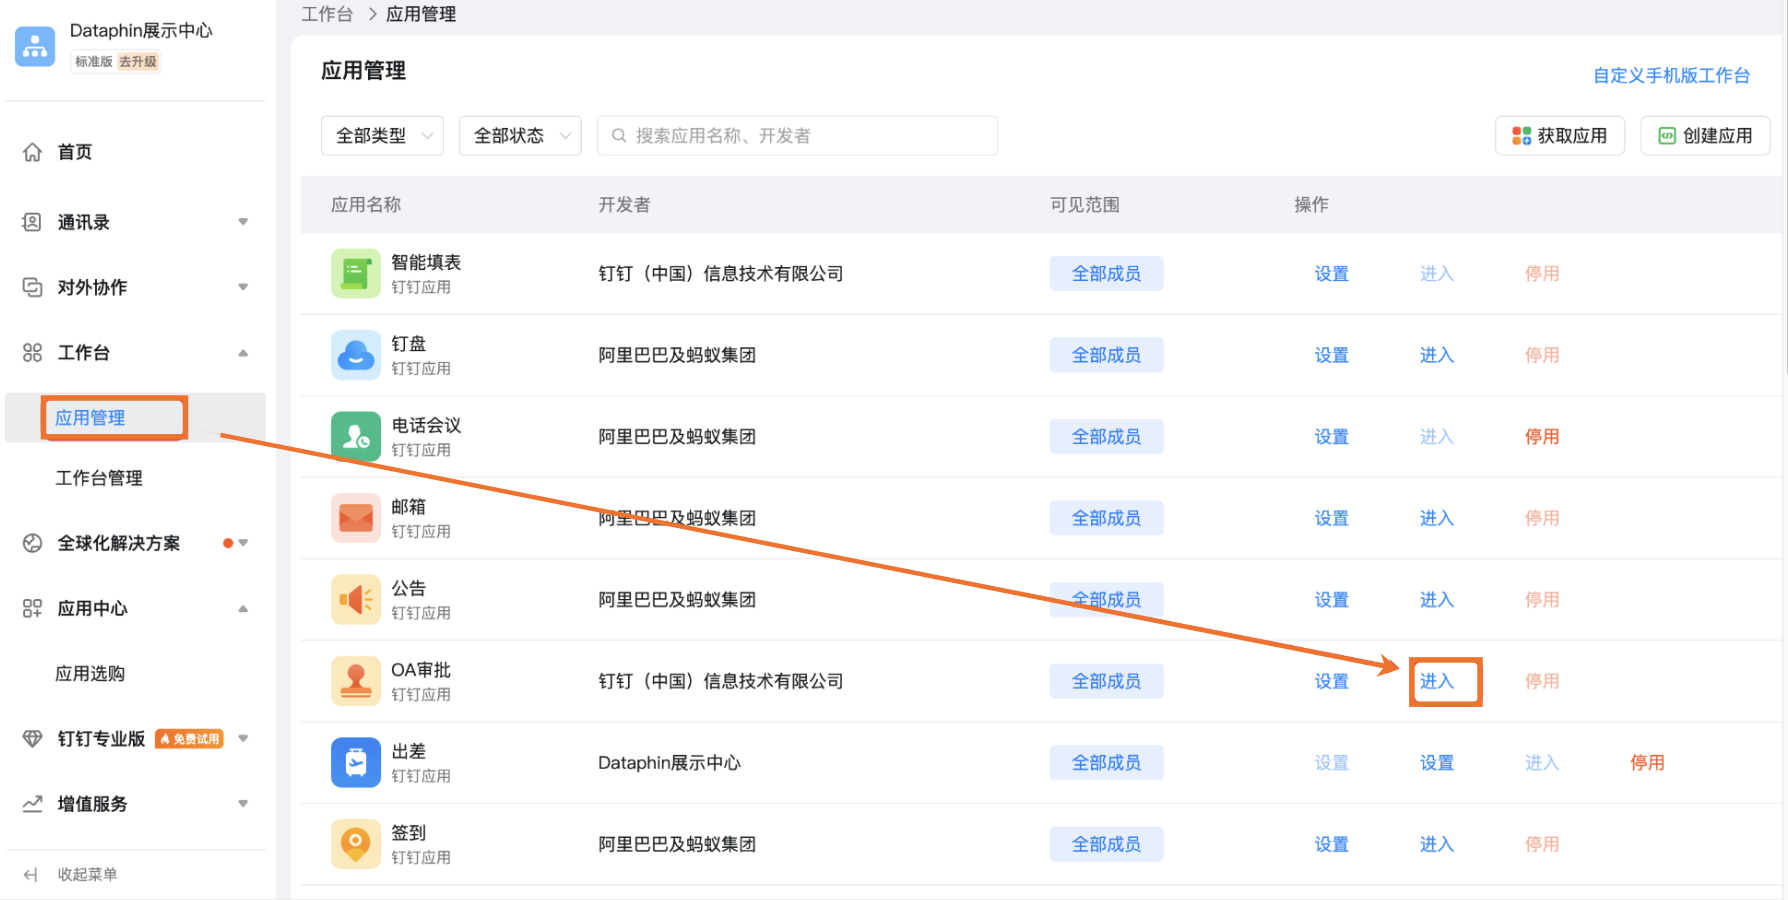The height and width of the screenshot is (900, 1788).
Task: Click 全部成员 for 钉盘
Action: click(1106, 355)
